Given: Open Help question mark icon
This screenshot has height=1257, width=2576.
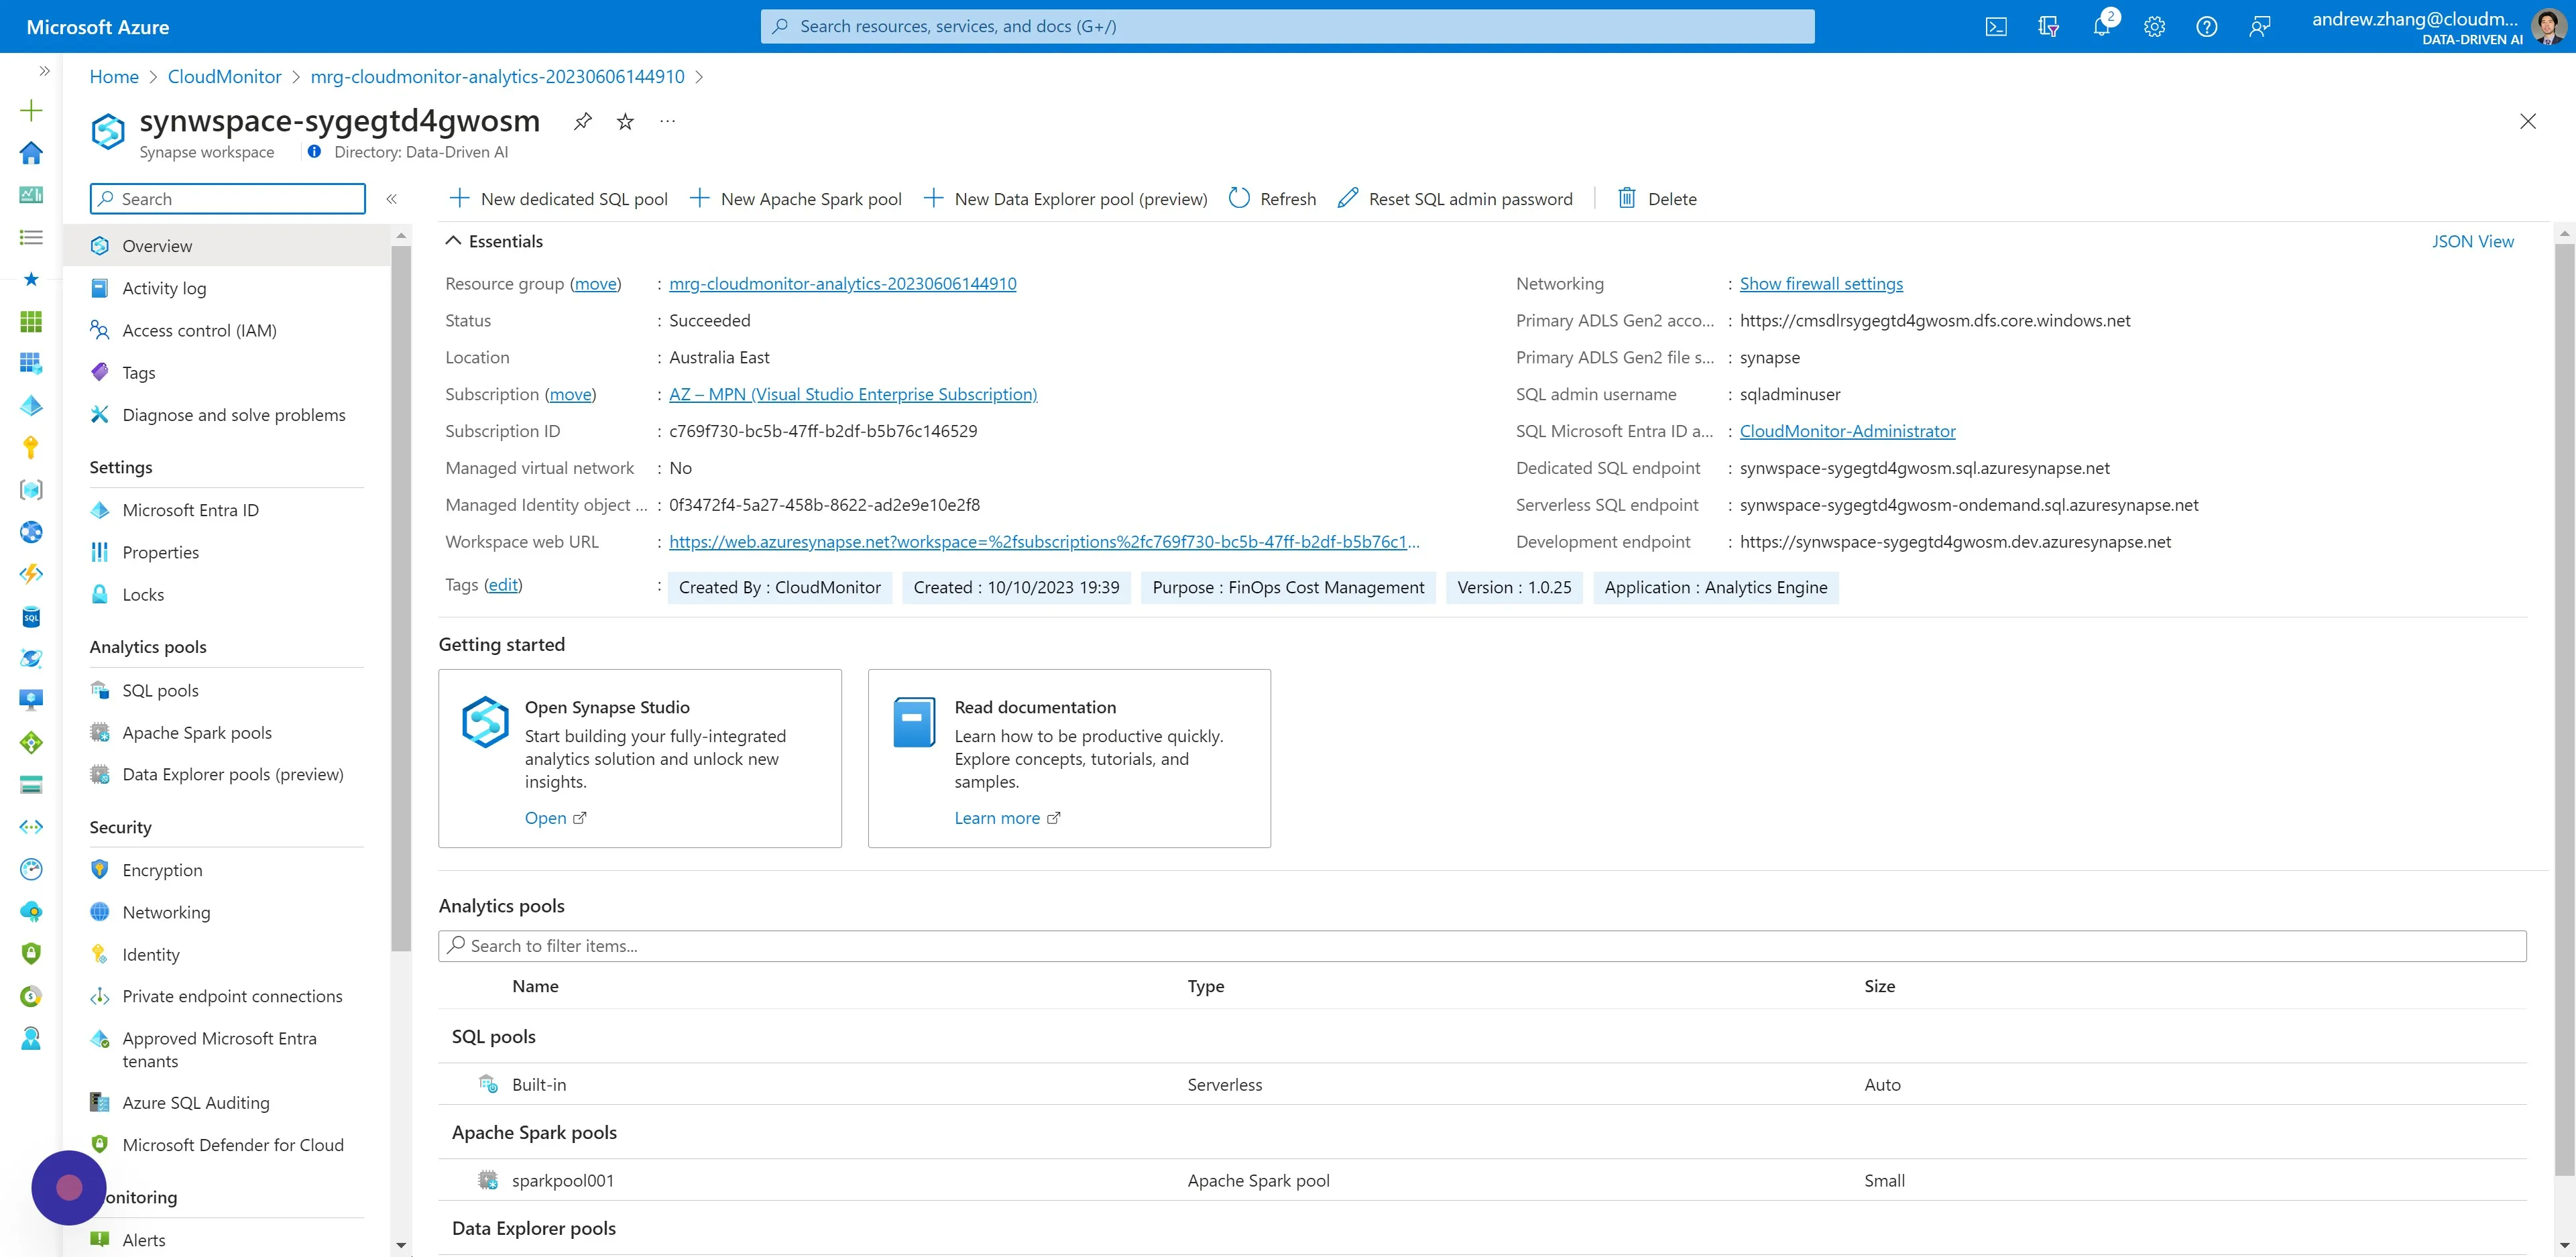Looking at the screenshot, I should (x=2206, y=27).
